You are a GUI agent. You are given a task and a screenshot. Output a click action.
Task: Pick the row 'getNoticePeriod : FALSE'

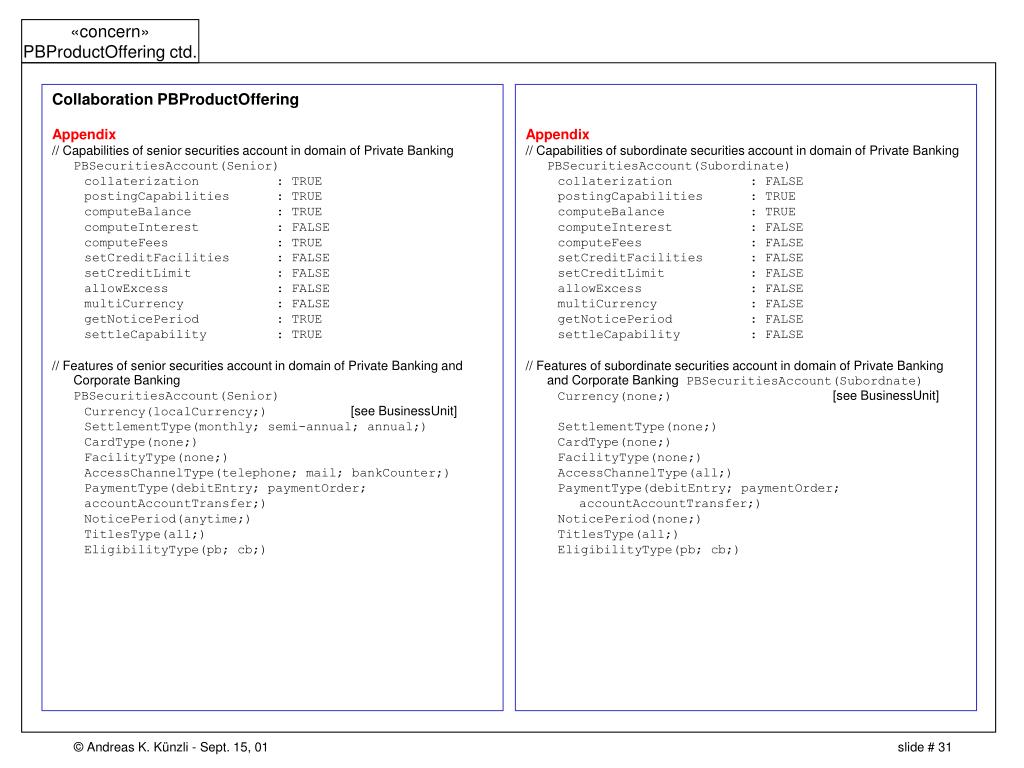click(x=680, y=319)
